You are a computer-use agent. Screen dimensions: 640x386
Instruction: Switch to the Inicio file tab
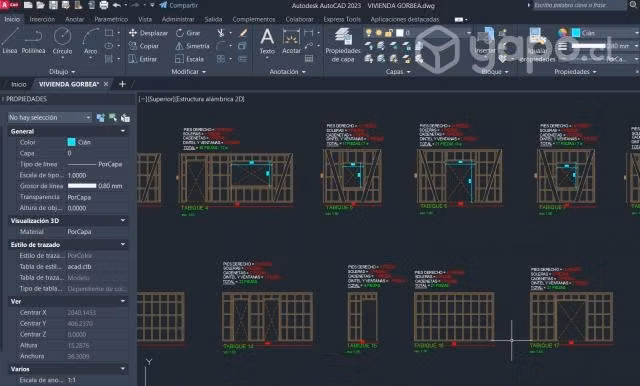18,84
